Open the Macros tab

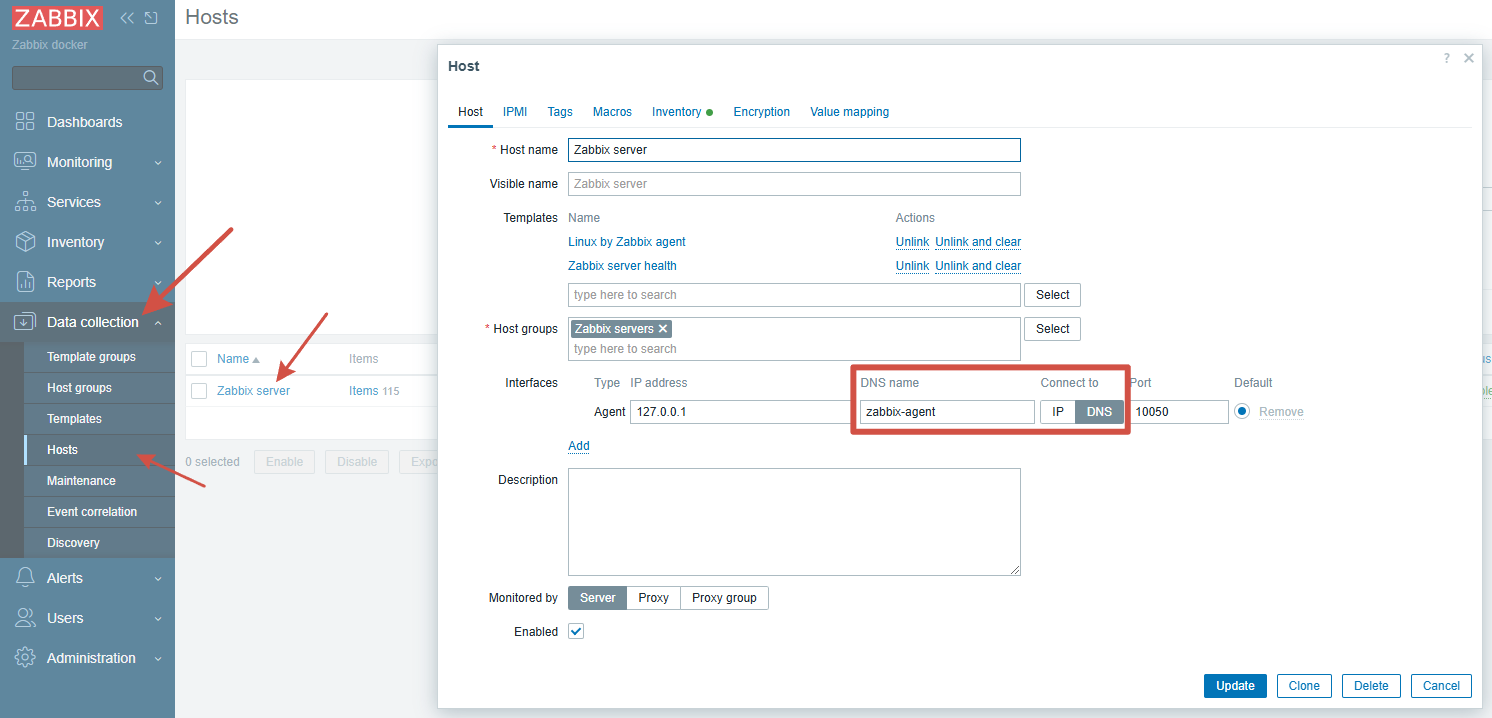click(612, 112)
